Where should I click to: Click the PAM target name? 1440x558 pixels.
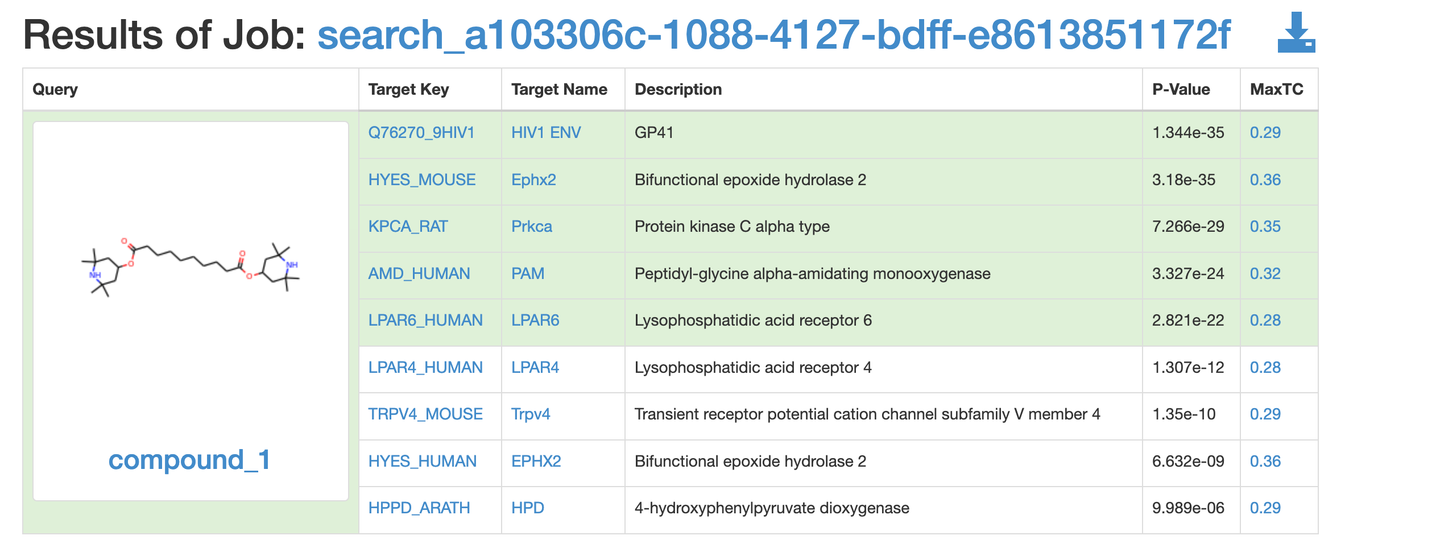pos(528,274)
